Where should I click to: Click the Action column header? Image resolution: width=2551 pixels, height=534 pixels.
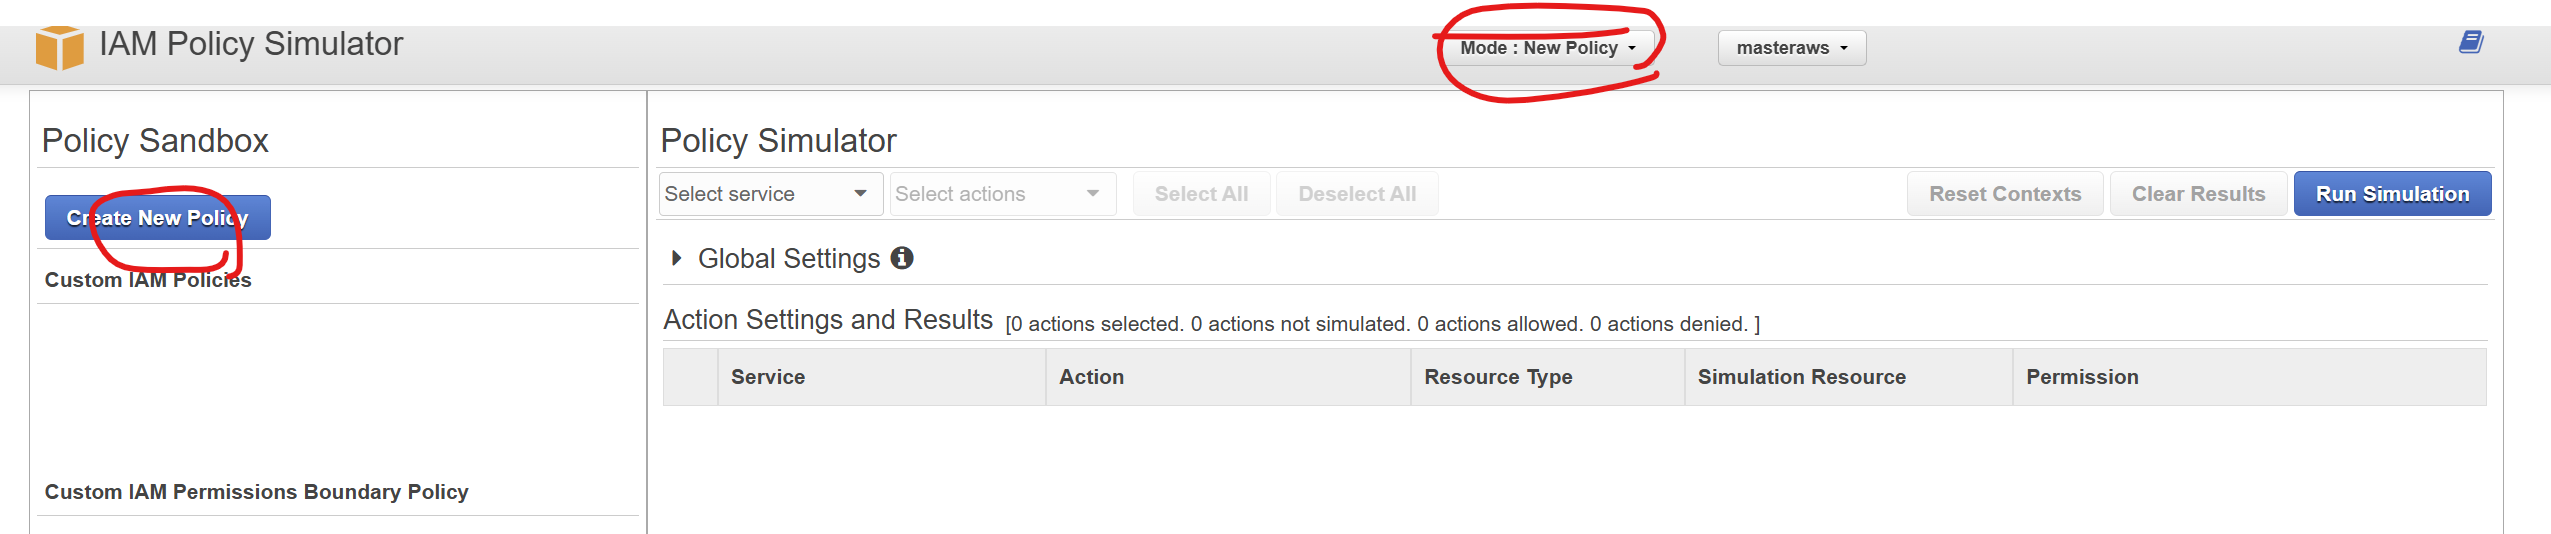click(x=1091, y=377)
